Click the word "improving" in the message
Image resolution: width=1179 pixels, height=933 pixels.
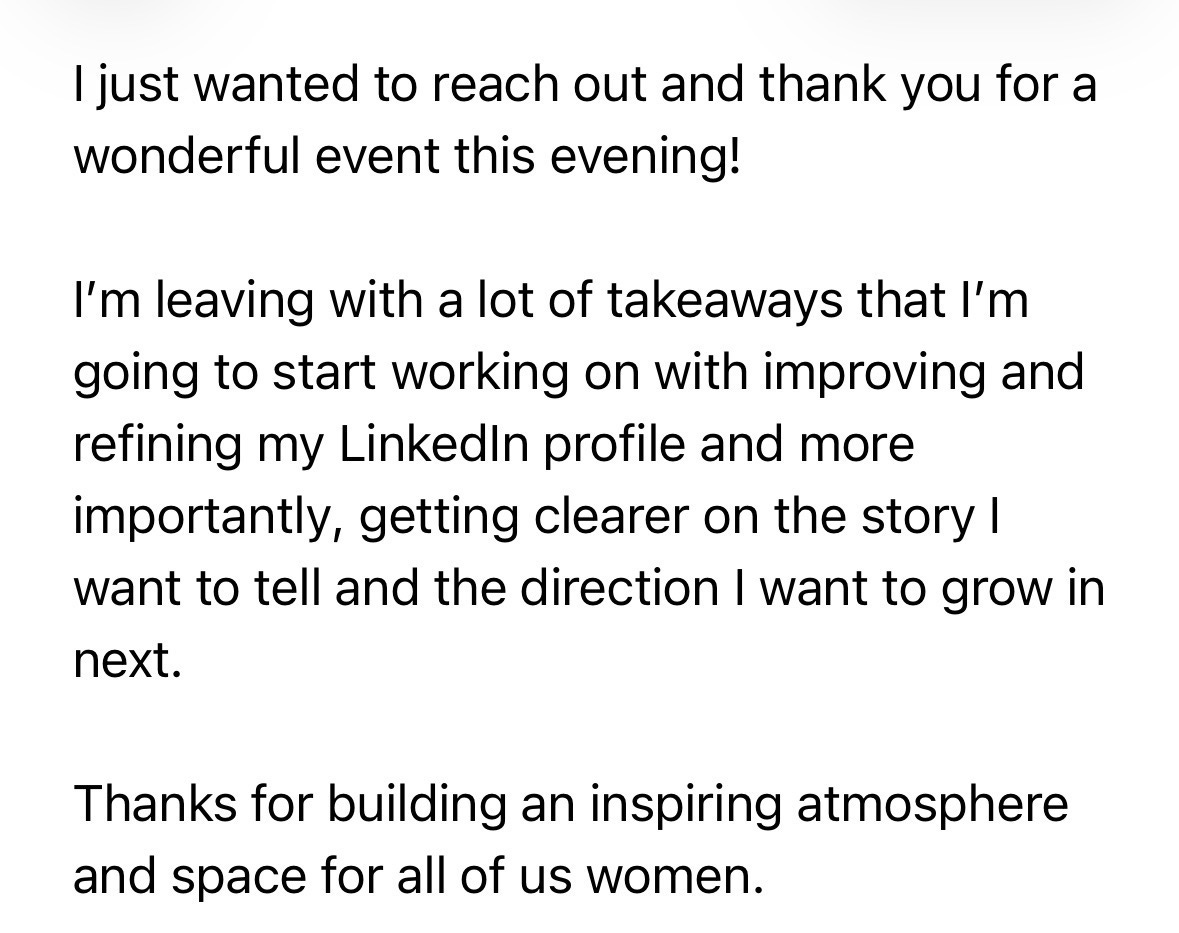pyautogui.click(x=874, y=374)
